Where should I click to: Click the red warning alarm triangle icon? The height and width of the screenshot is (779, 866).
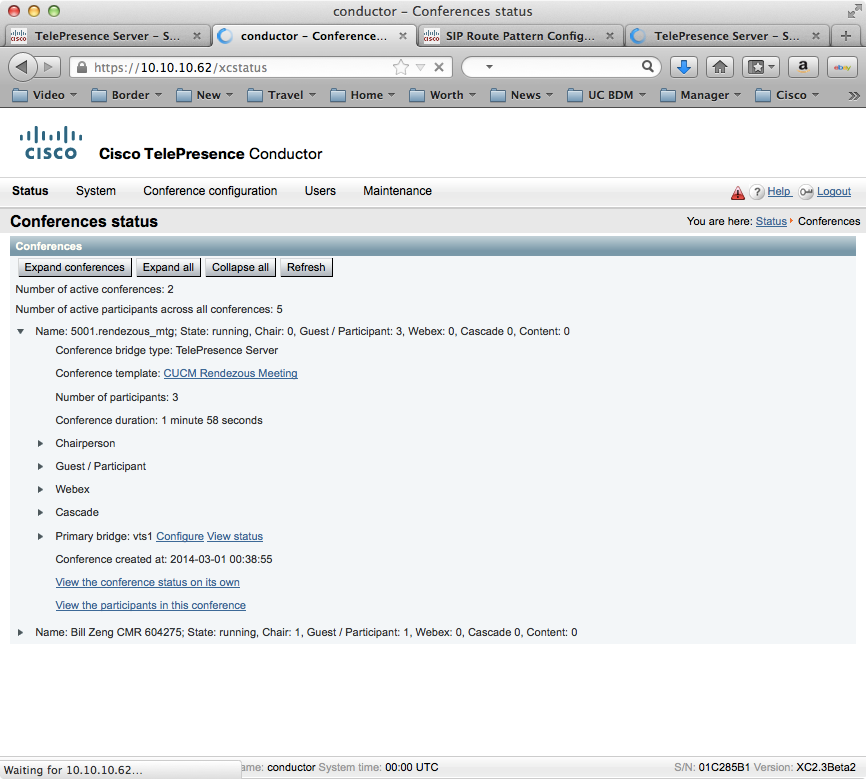pyautogui.click(x=738, y=192)
